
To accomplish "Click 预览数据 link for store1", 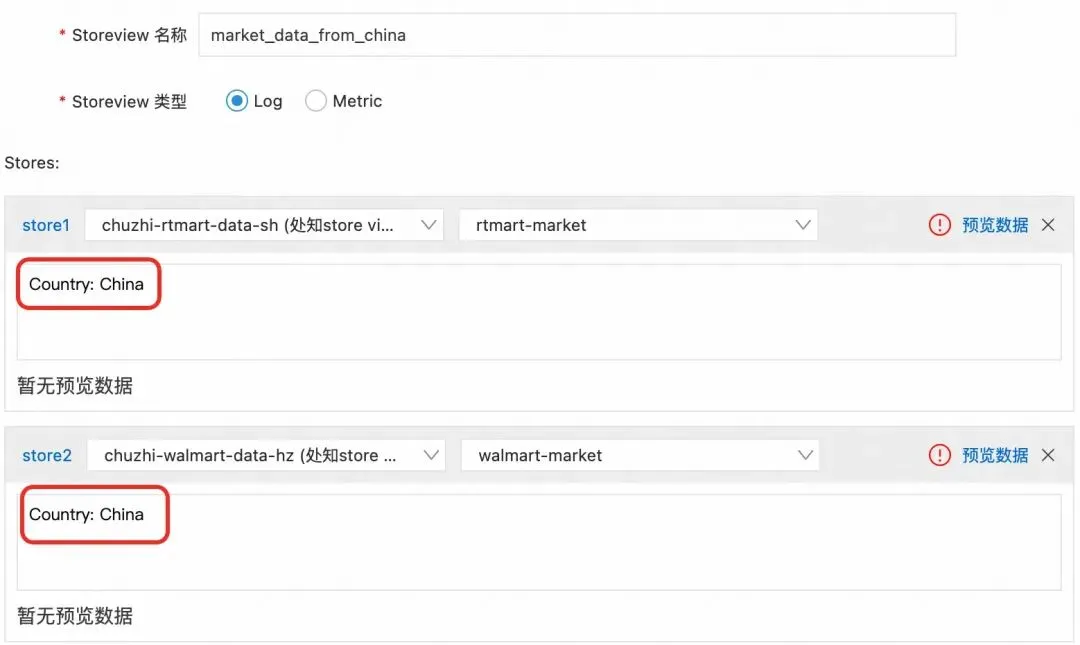I will [x=995, y=225].
